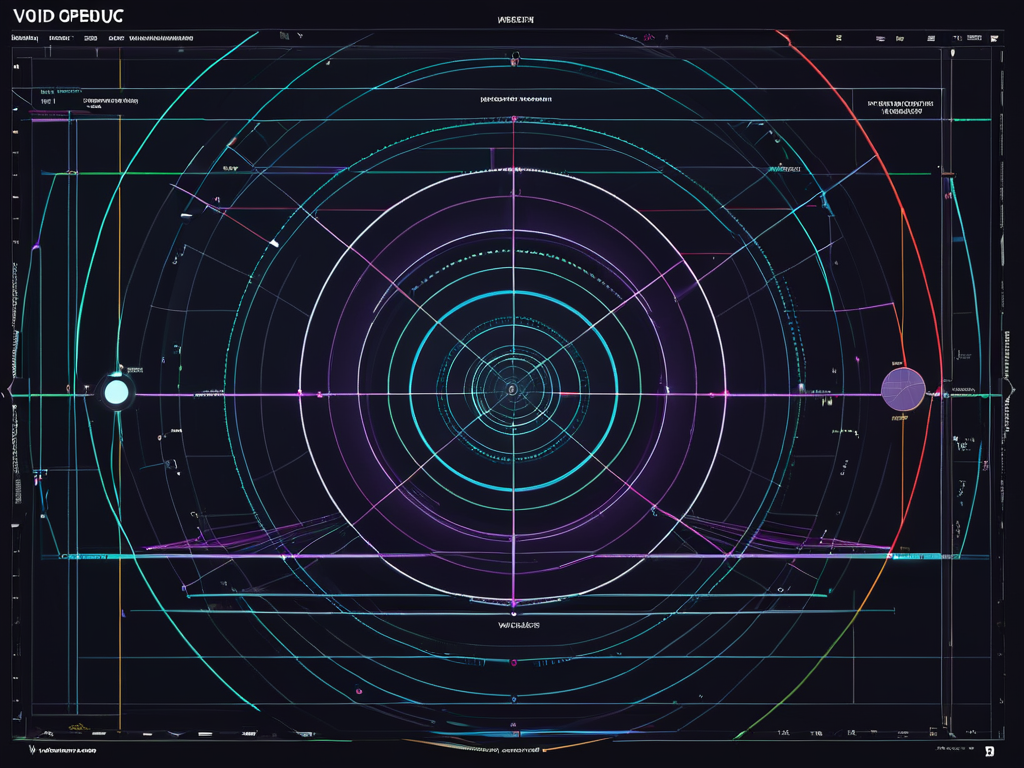This screenshot has width=1024, height=768.
Task: Click the text label below the large white circle
Action: (519, 625)
